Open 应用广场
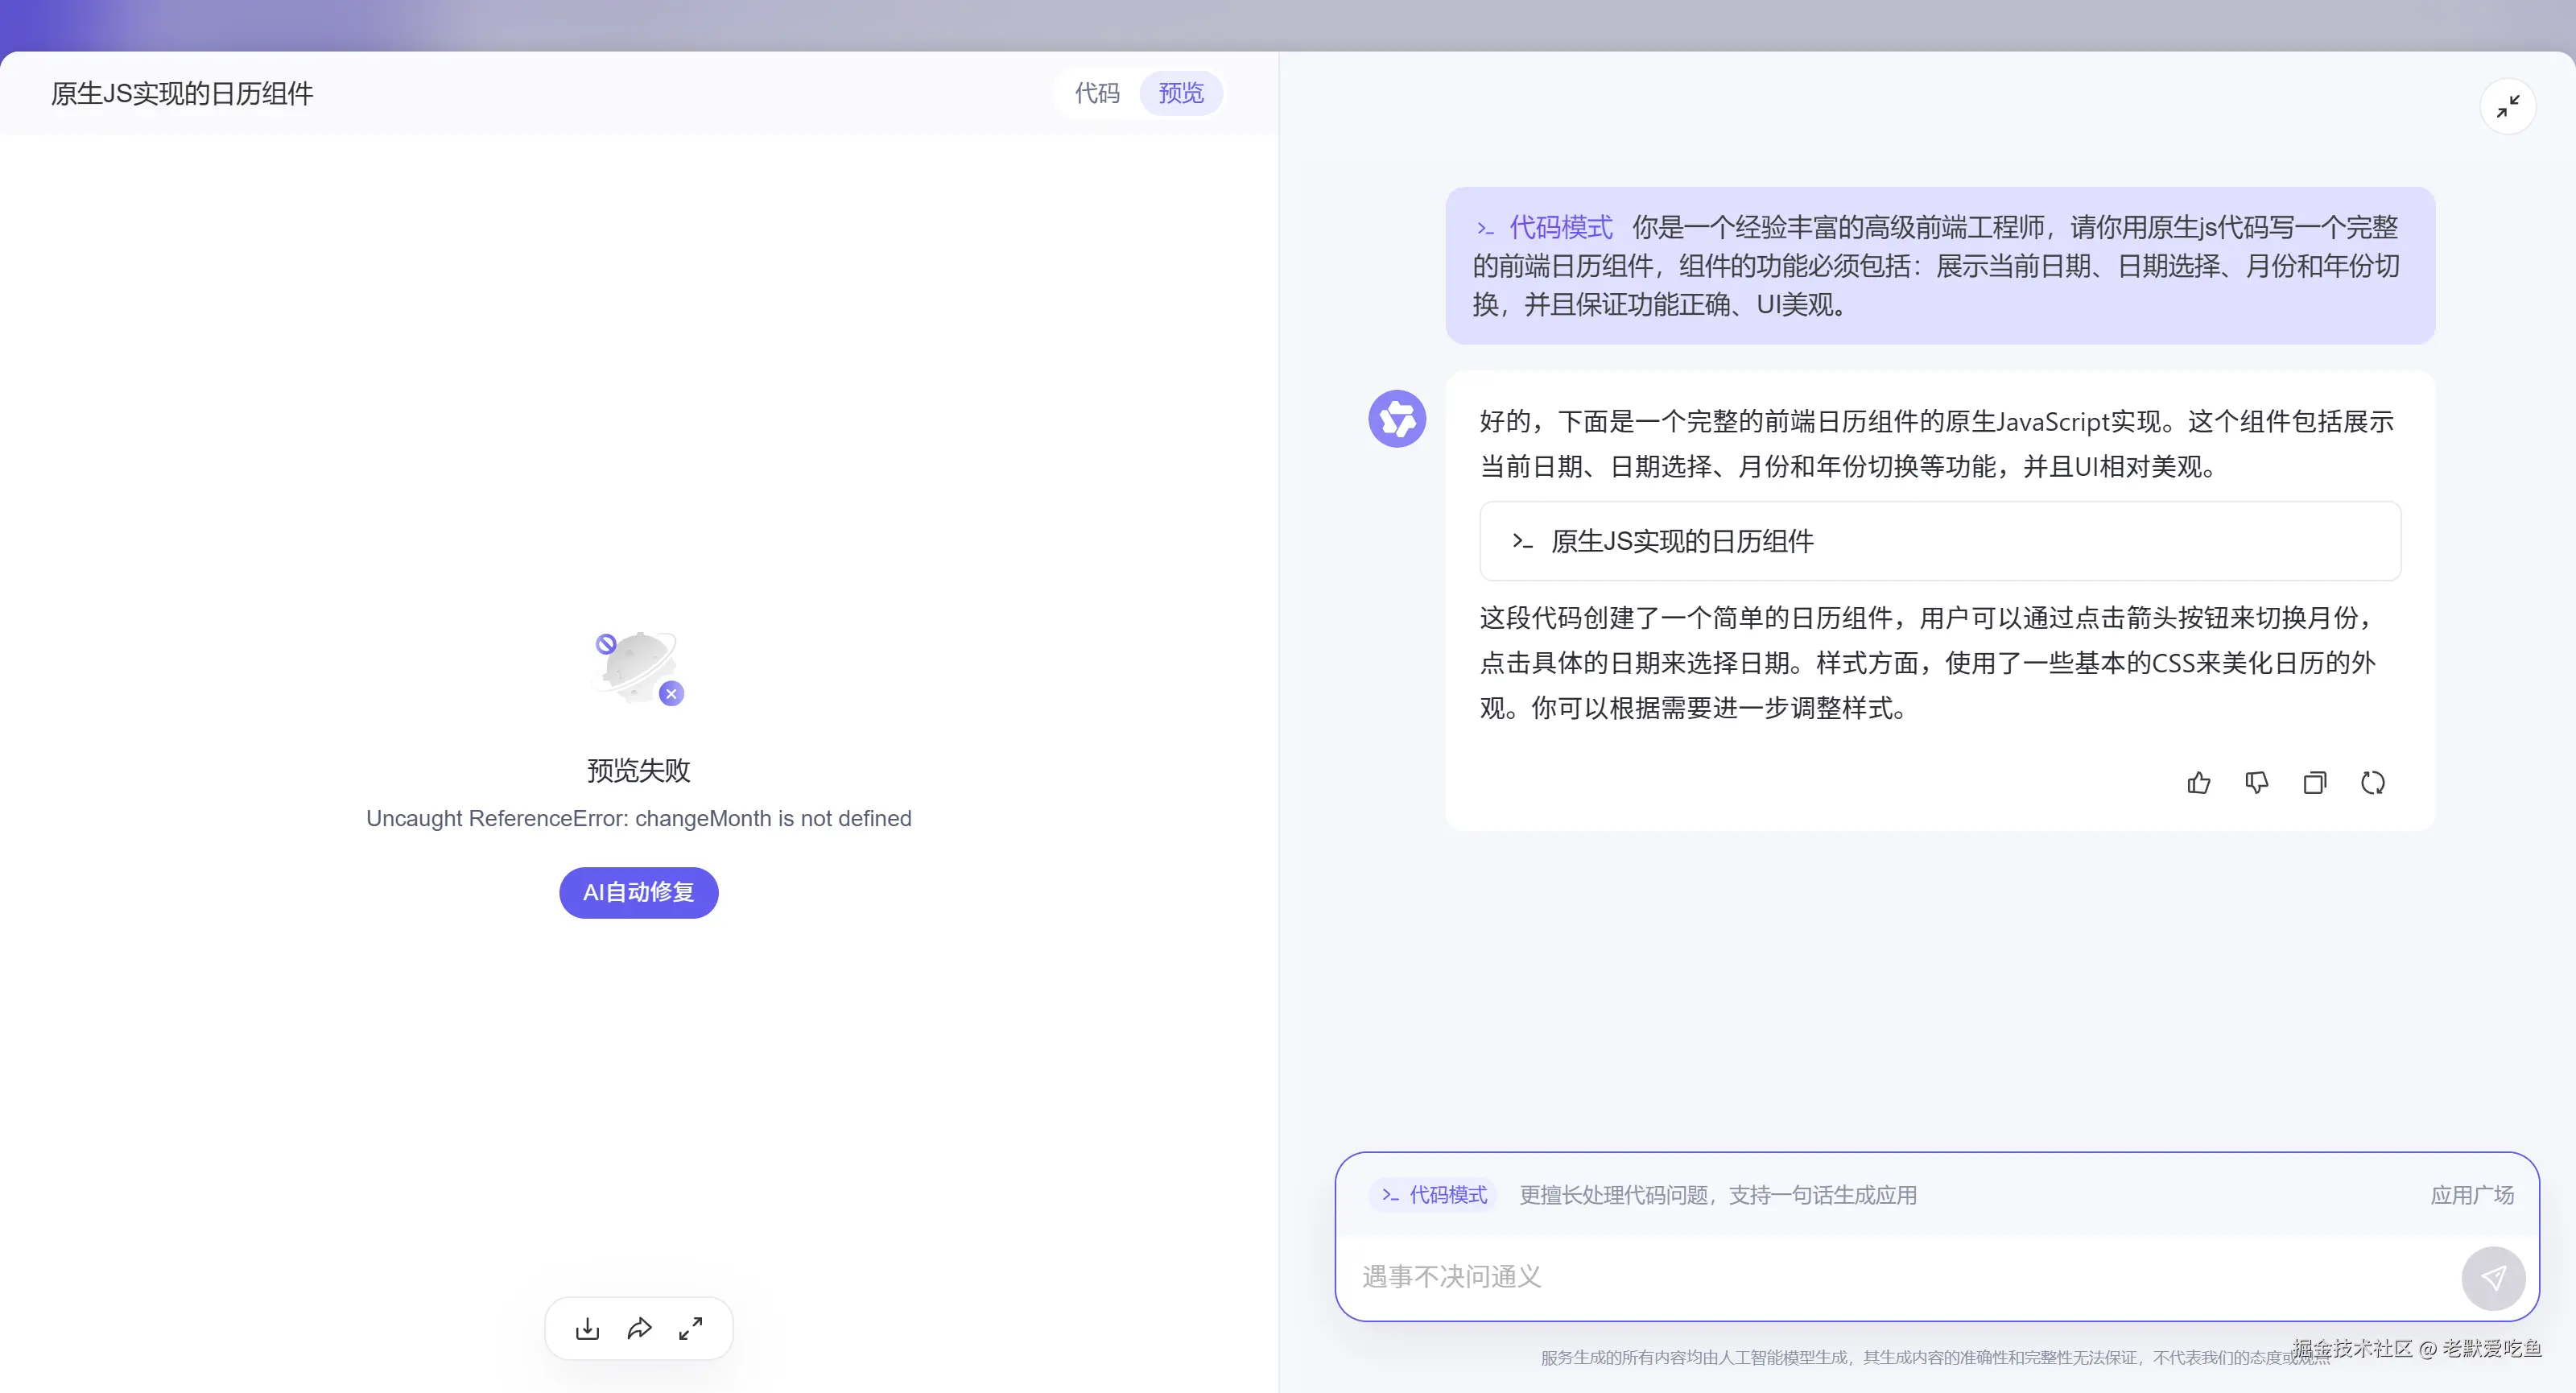 pos(2471,1195)
